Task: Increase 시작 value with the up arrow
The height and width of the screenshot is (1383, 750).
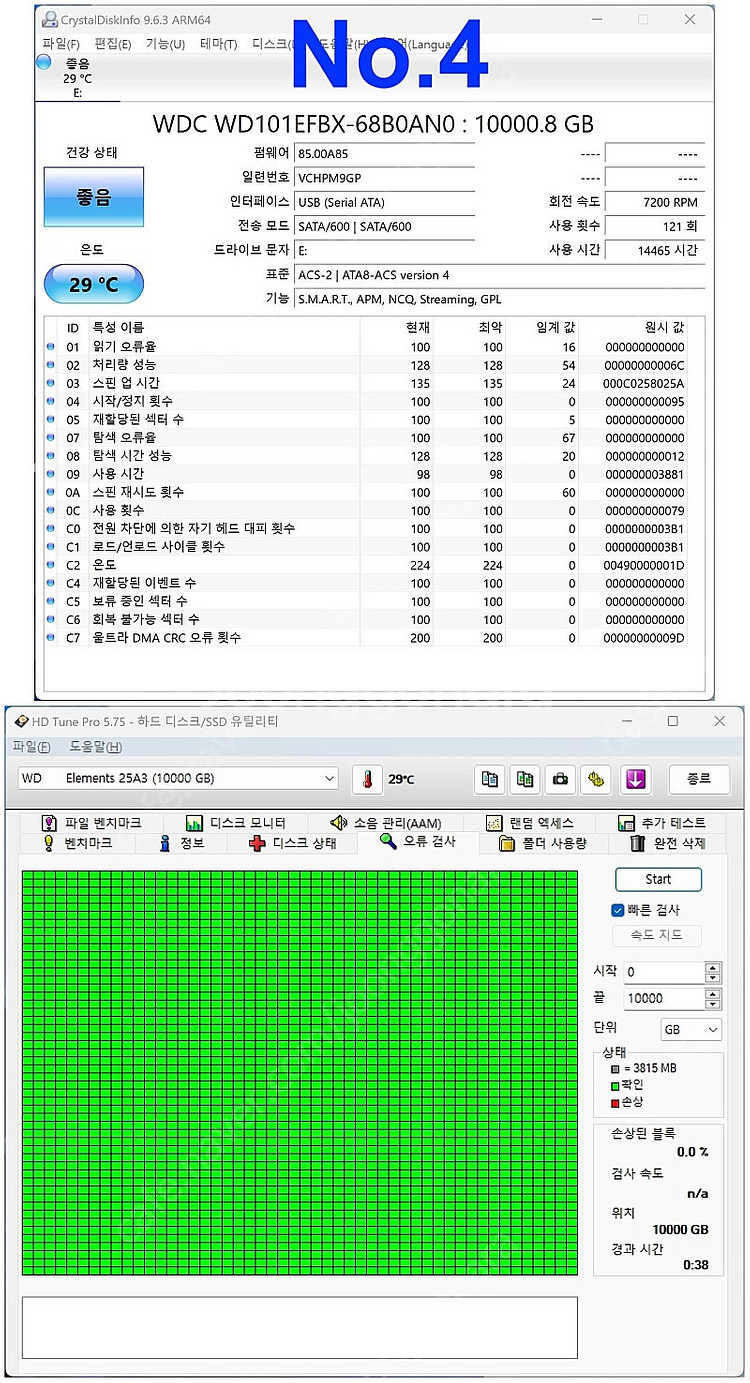Action: 712,967
